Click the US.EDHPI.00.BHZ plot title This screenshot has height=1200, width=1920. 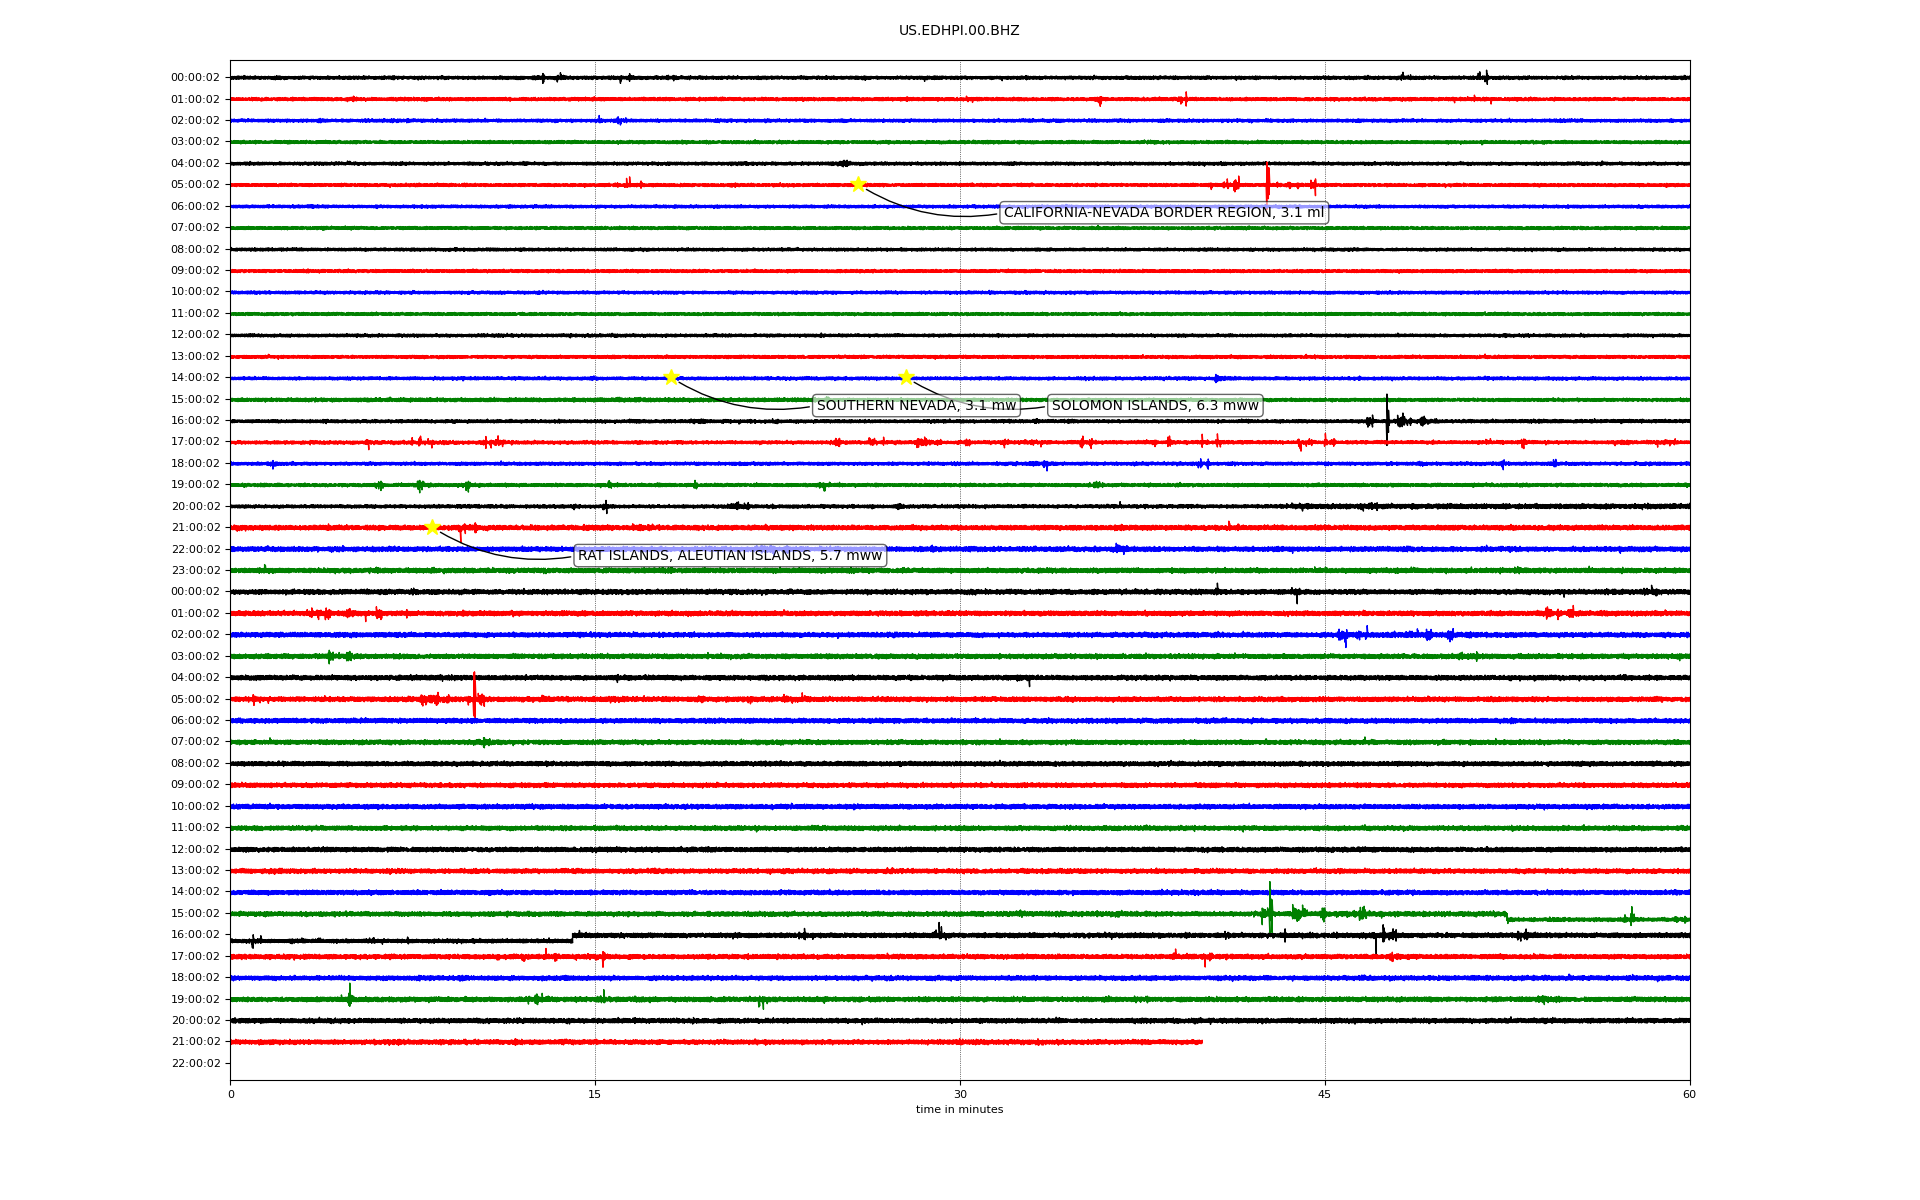(x=959, y=31)
